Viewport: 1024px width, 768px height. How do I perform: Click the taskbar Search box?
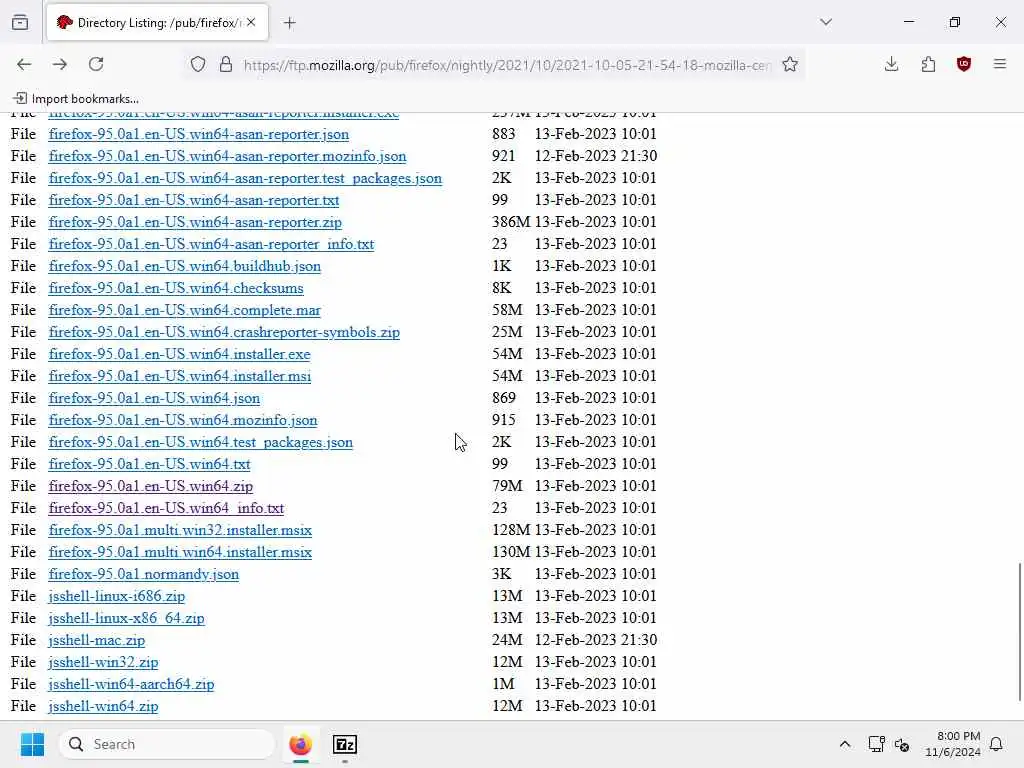167,744
